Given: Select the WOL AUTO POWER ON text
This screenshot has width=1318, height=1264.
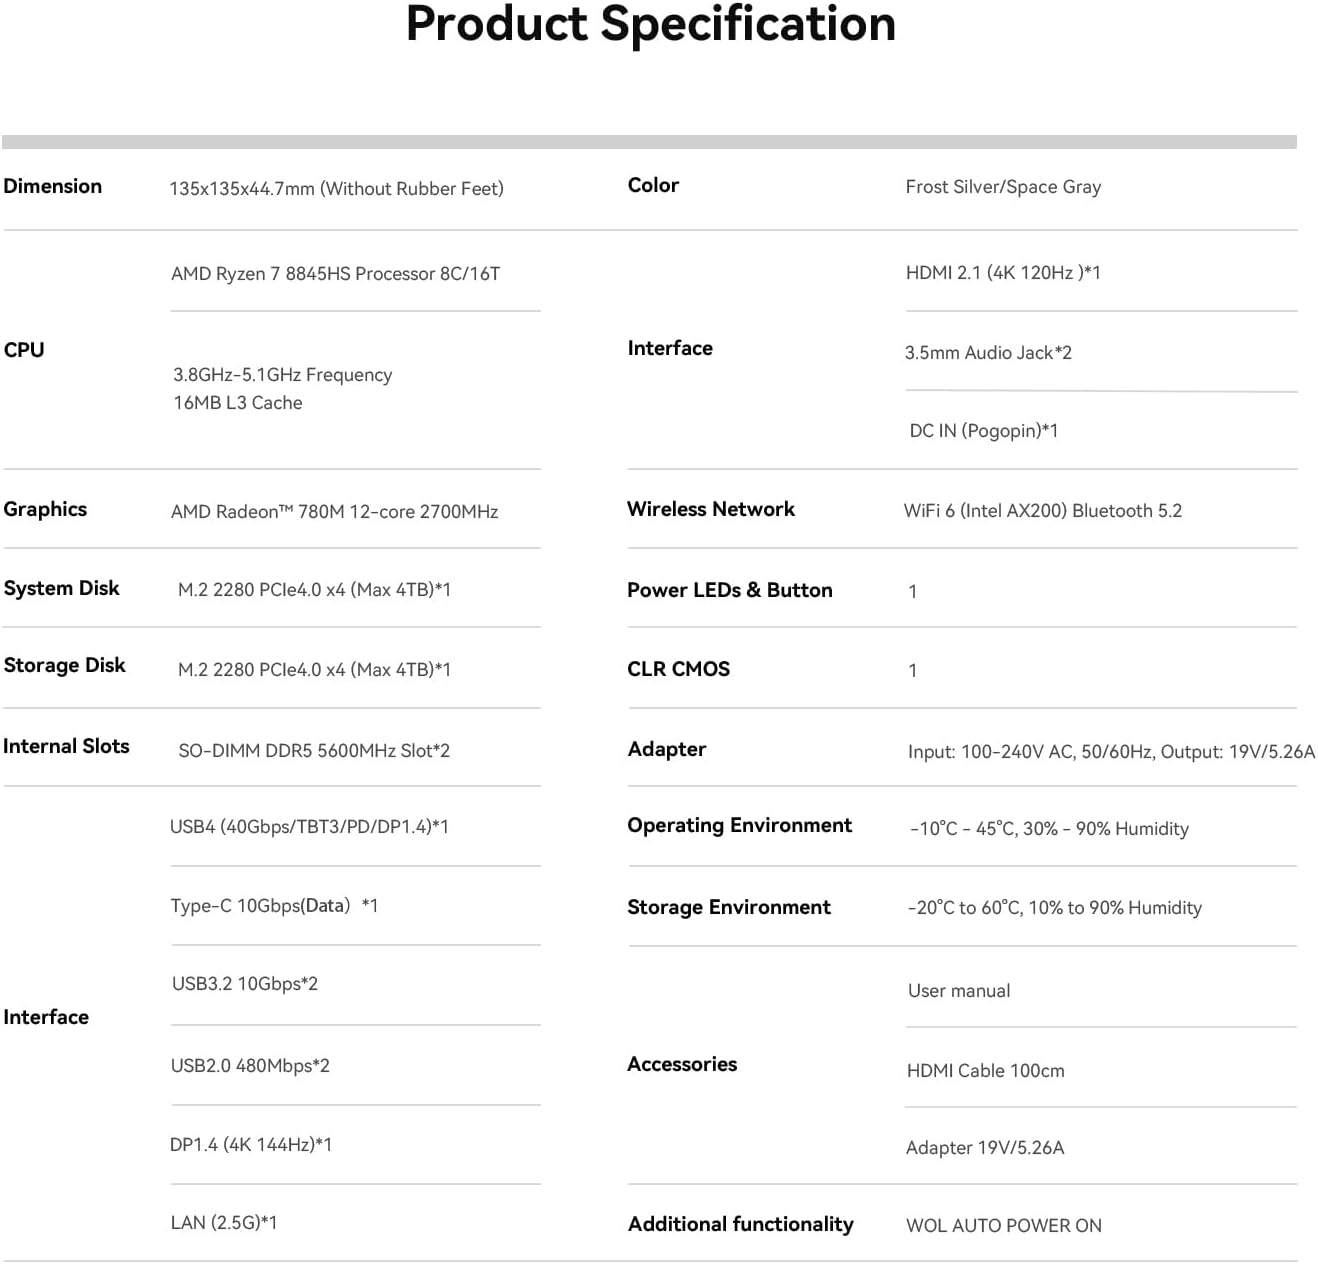Looking at the screenshot, I should (1004, 1226).
